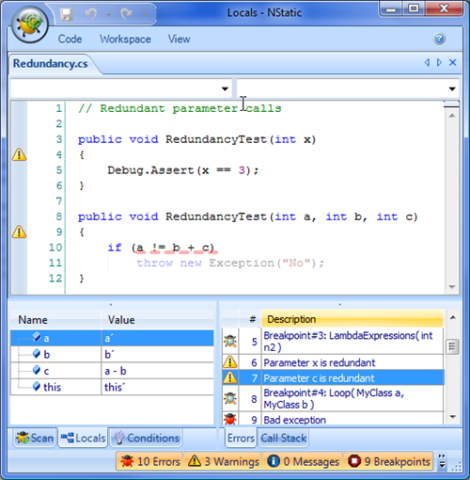Image resolution: width=470 pixels, height=480 pixels.
Task: Select the local variable row this
Action: pos(112,387)
